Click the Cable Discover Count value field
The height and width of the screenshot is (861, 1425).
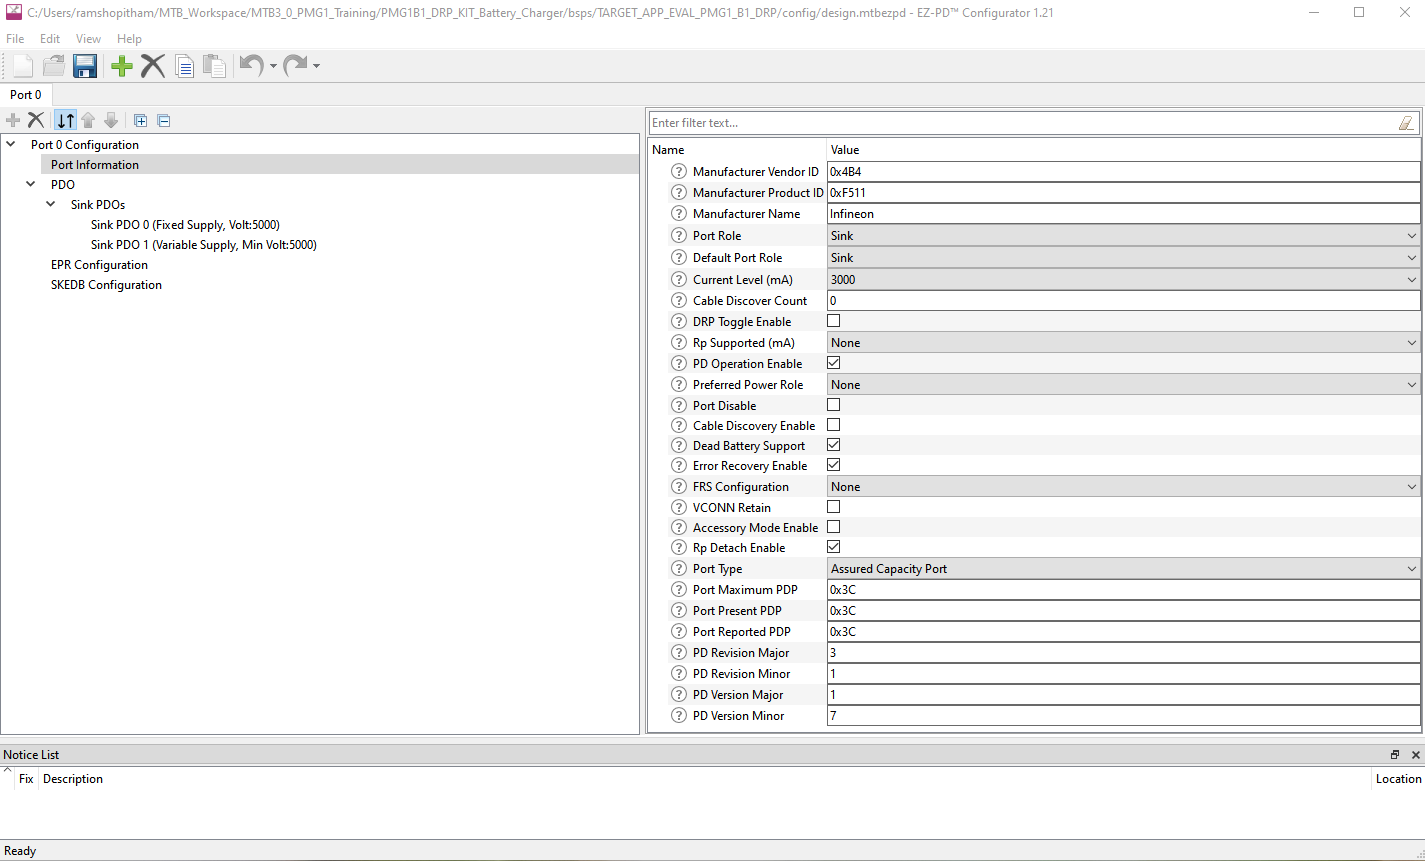pyautogui.click(x=1124, y=301)
